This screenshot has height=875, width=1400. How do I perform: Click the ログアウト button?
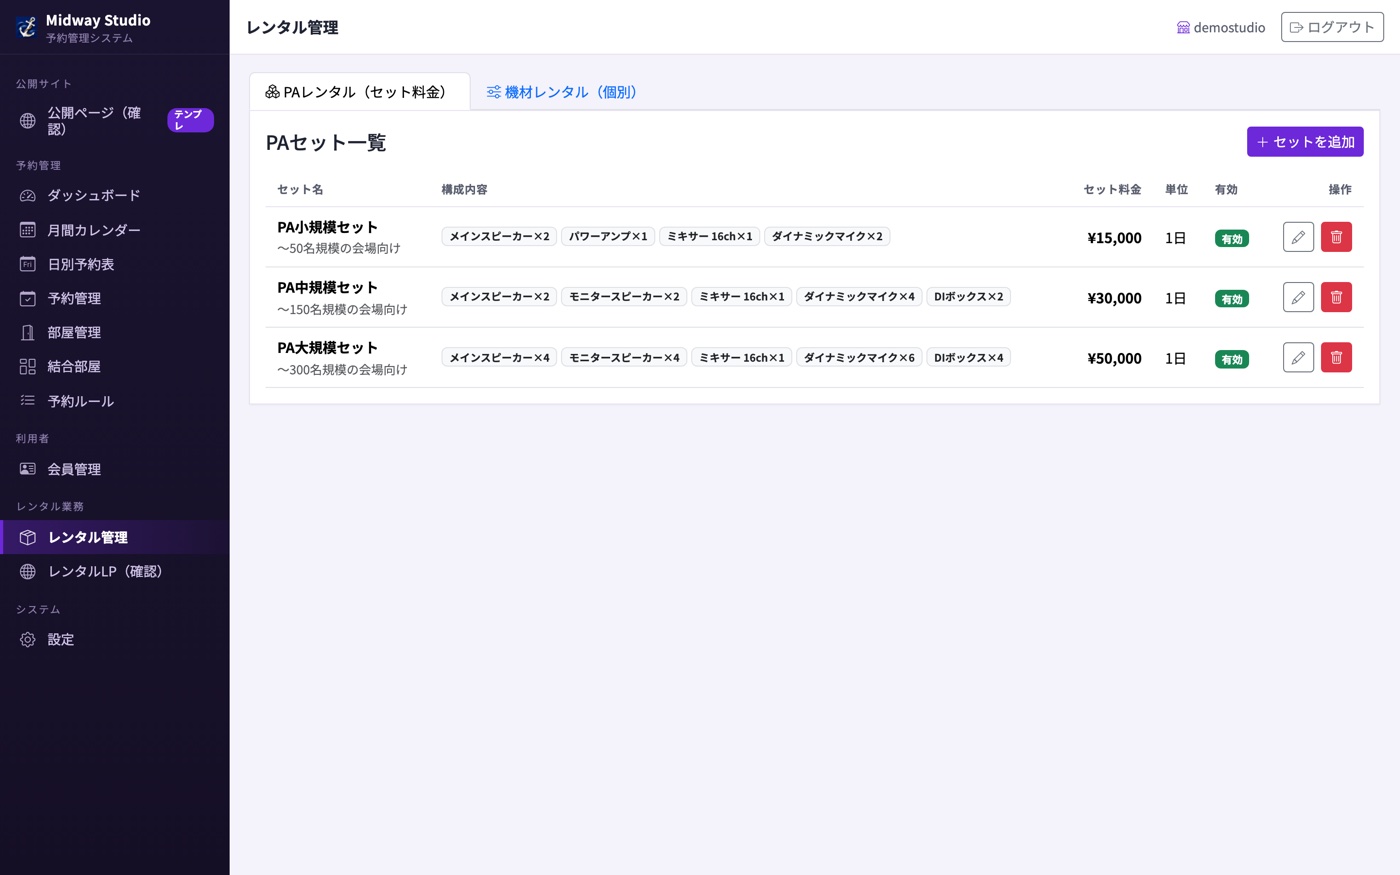(1332, 27)
